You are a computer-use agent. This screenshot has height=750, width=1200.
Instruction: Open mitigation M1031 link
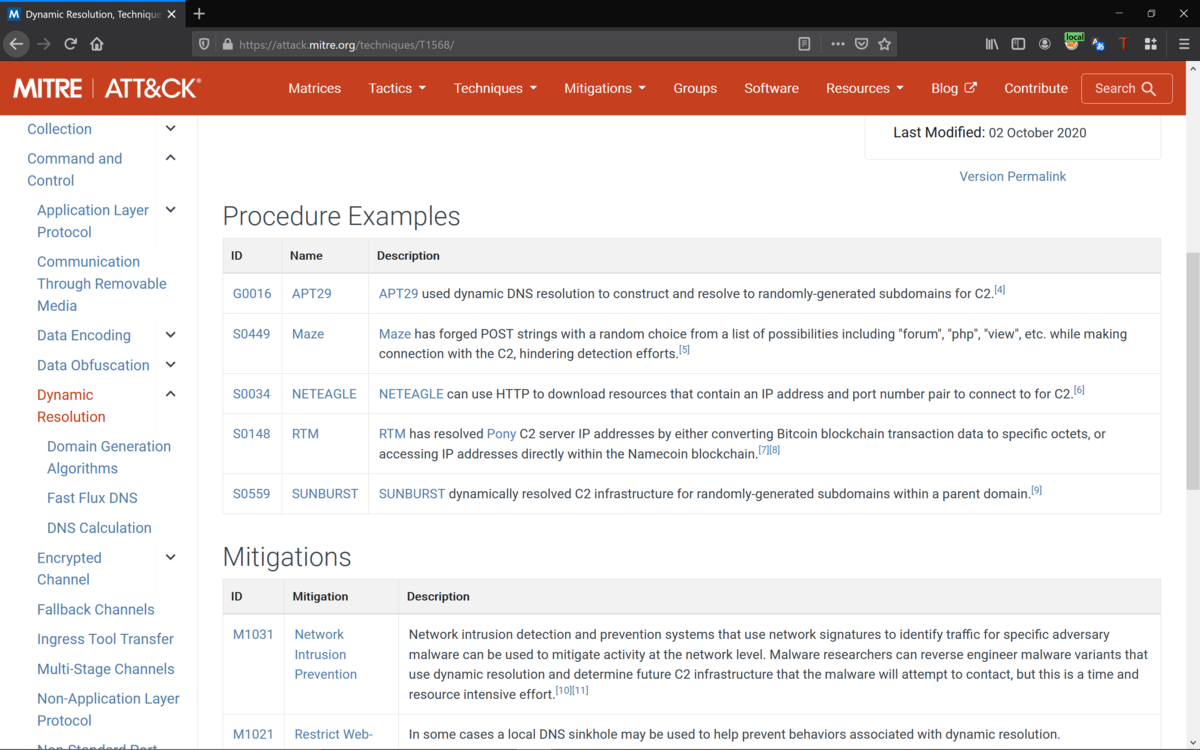(x=253, y=634)
